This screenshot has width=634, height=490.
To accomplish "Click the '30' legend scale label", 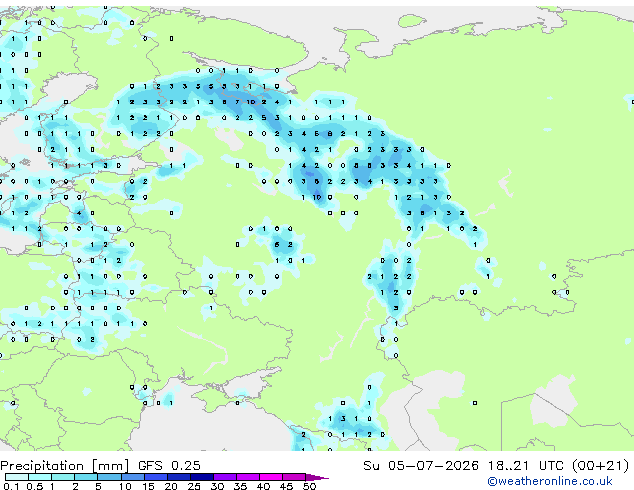I will tap(217, 486).
